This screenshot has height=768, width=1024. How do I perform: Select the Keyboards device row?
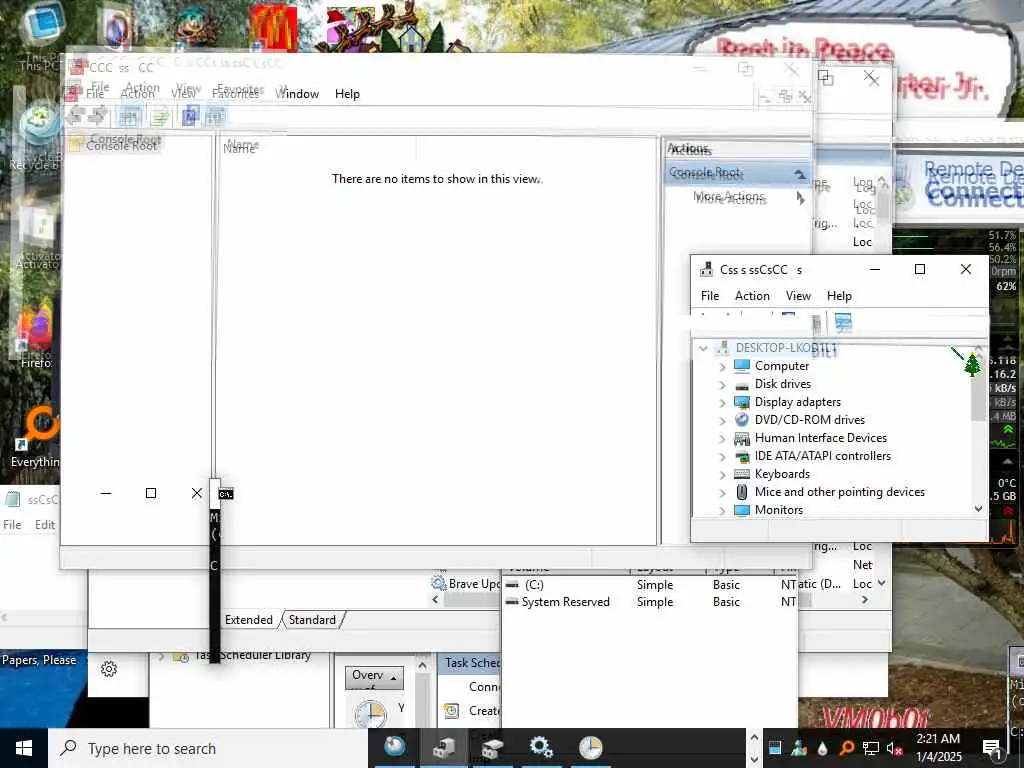pyautogui.click(x=782, y=474)
